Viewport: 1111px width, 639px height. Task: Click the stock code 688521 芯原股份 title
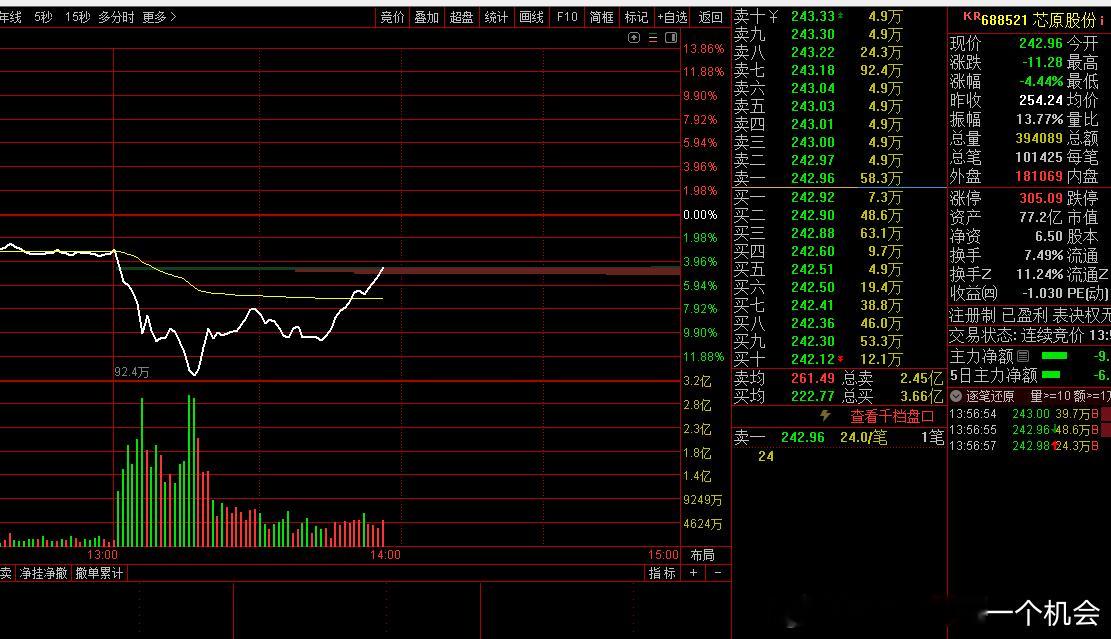click(x=1037, y=20)
